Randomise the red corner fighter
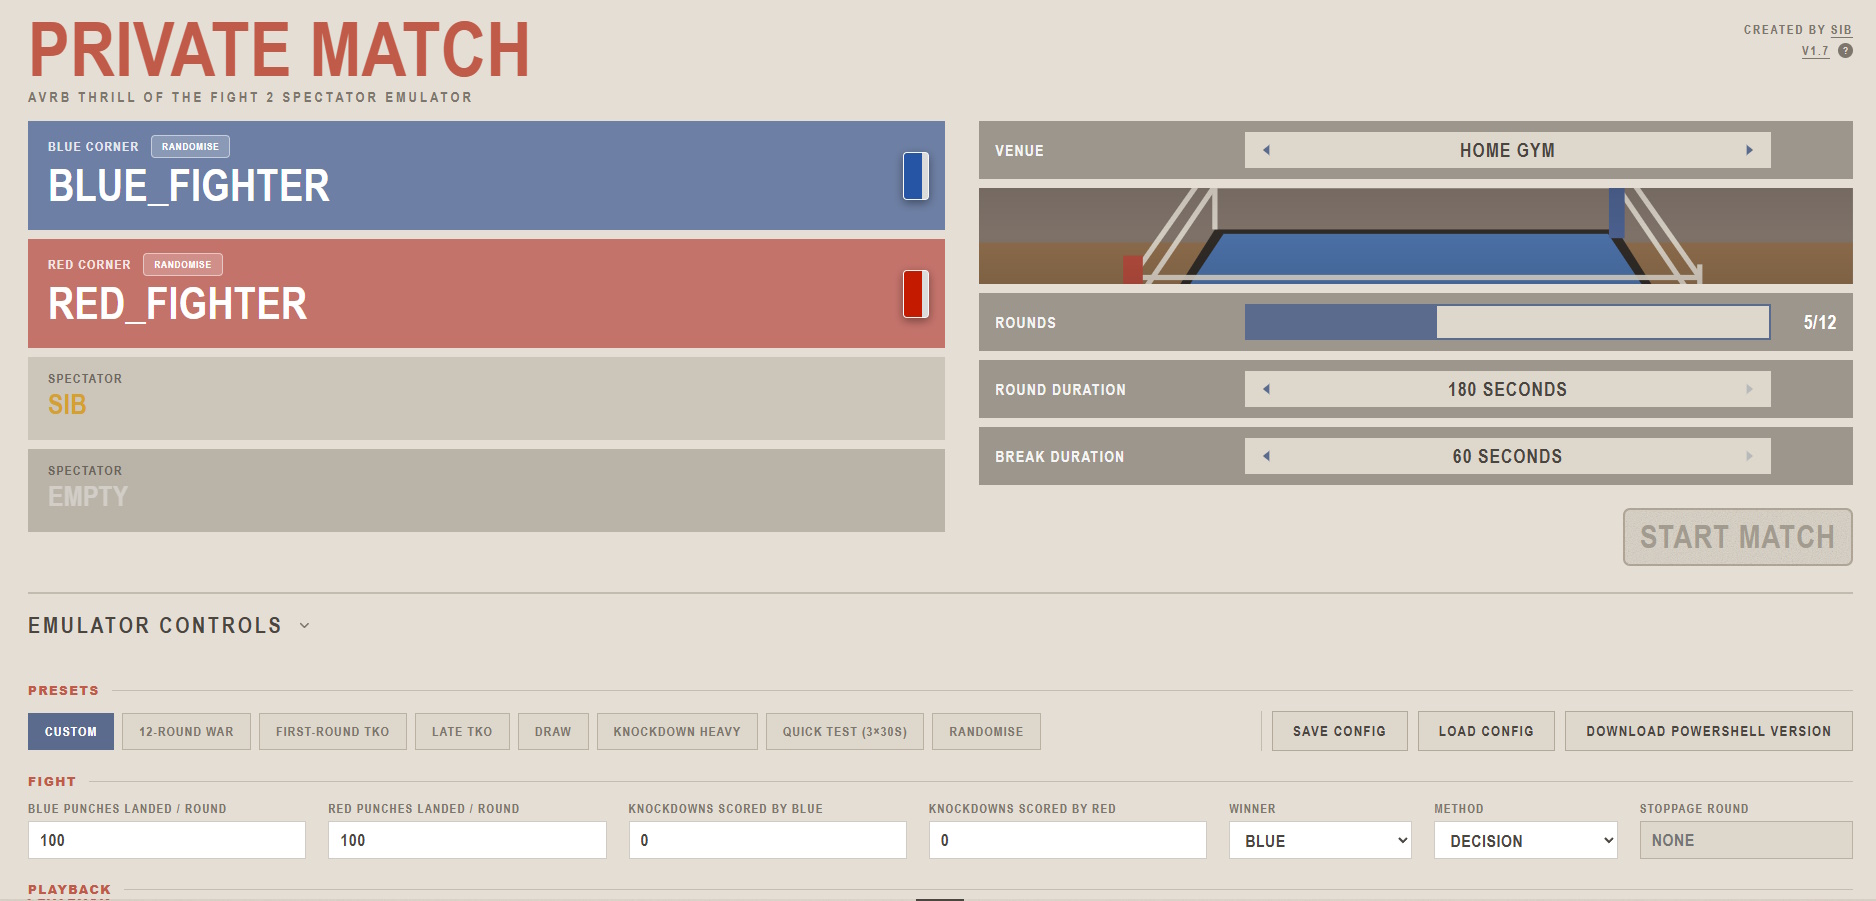The height and width of the screenshot is (901, 1876). point(182,264)
